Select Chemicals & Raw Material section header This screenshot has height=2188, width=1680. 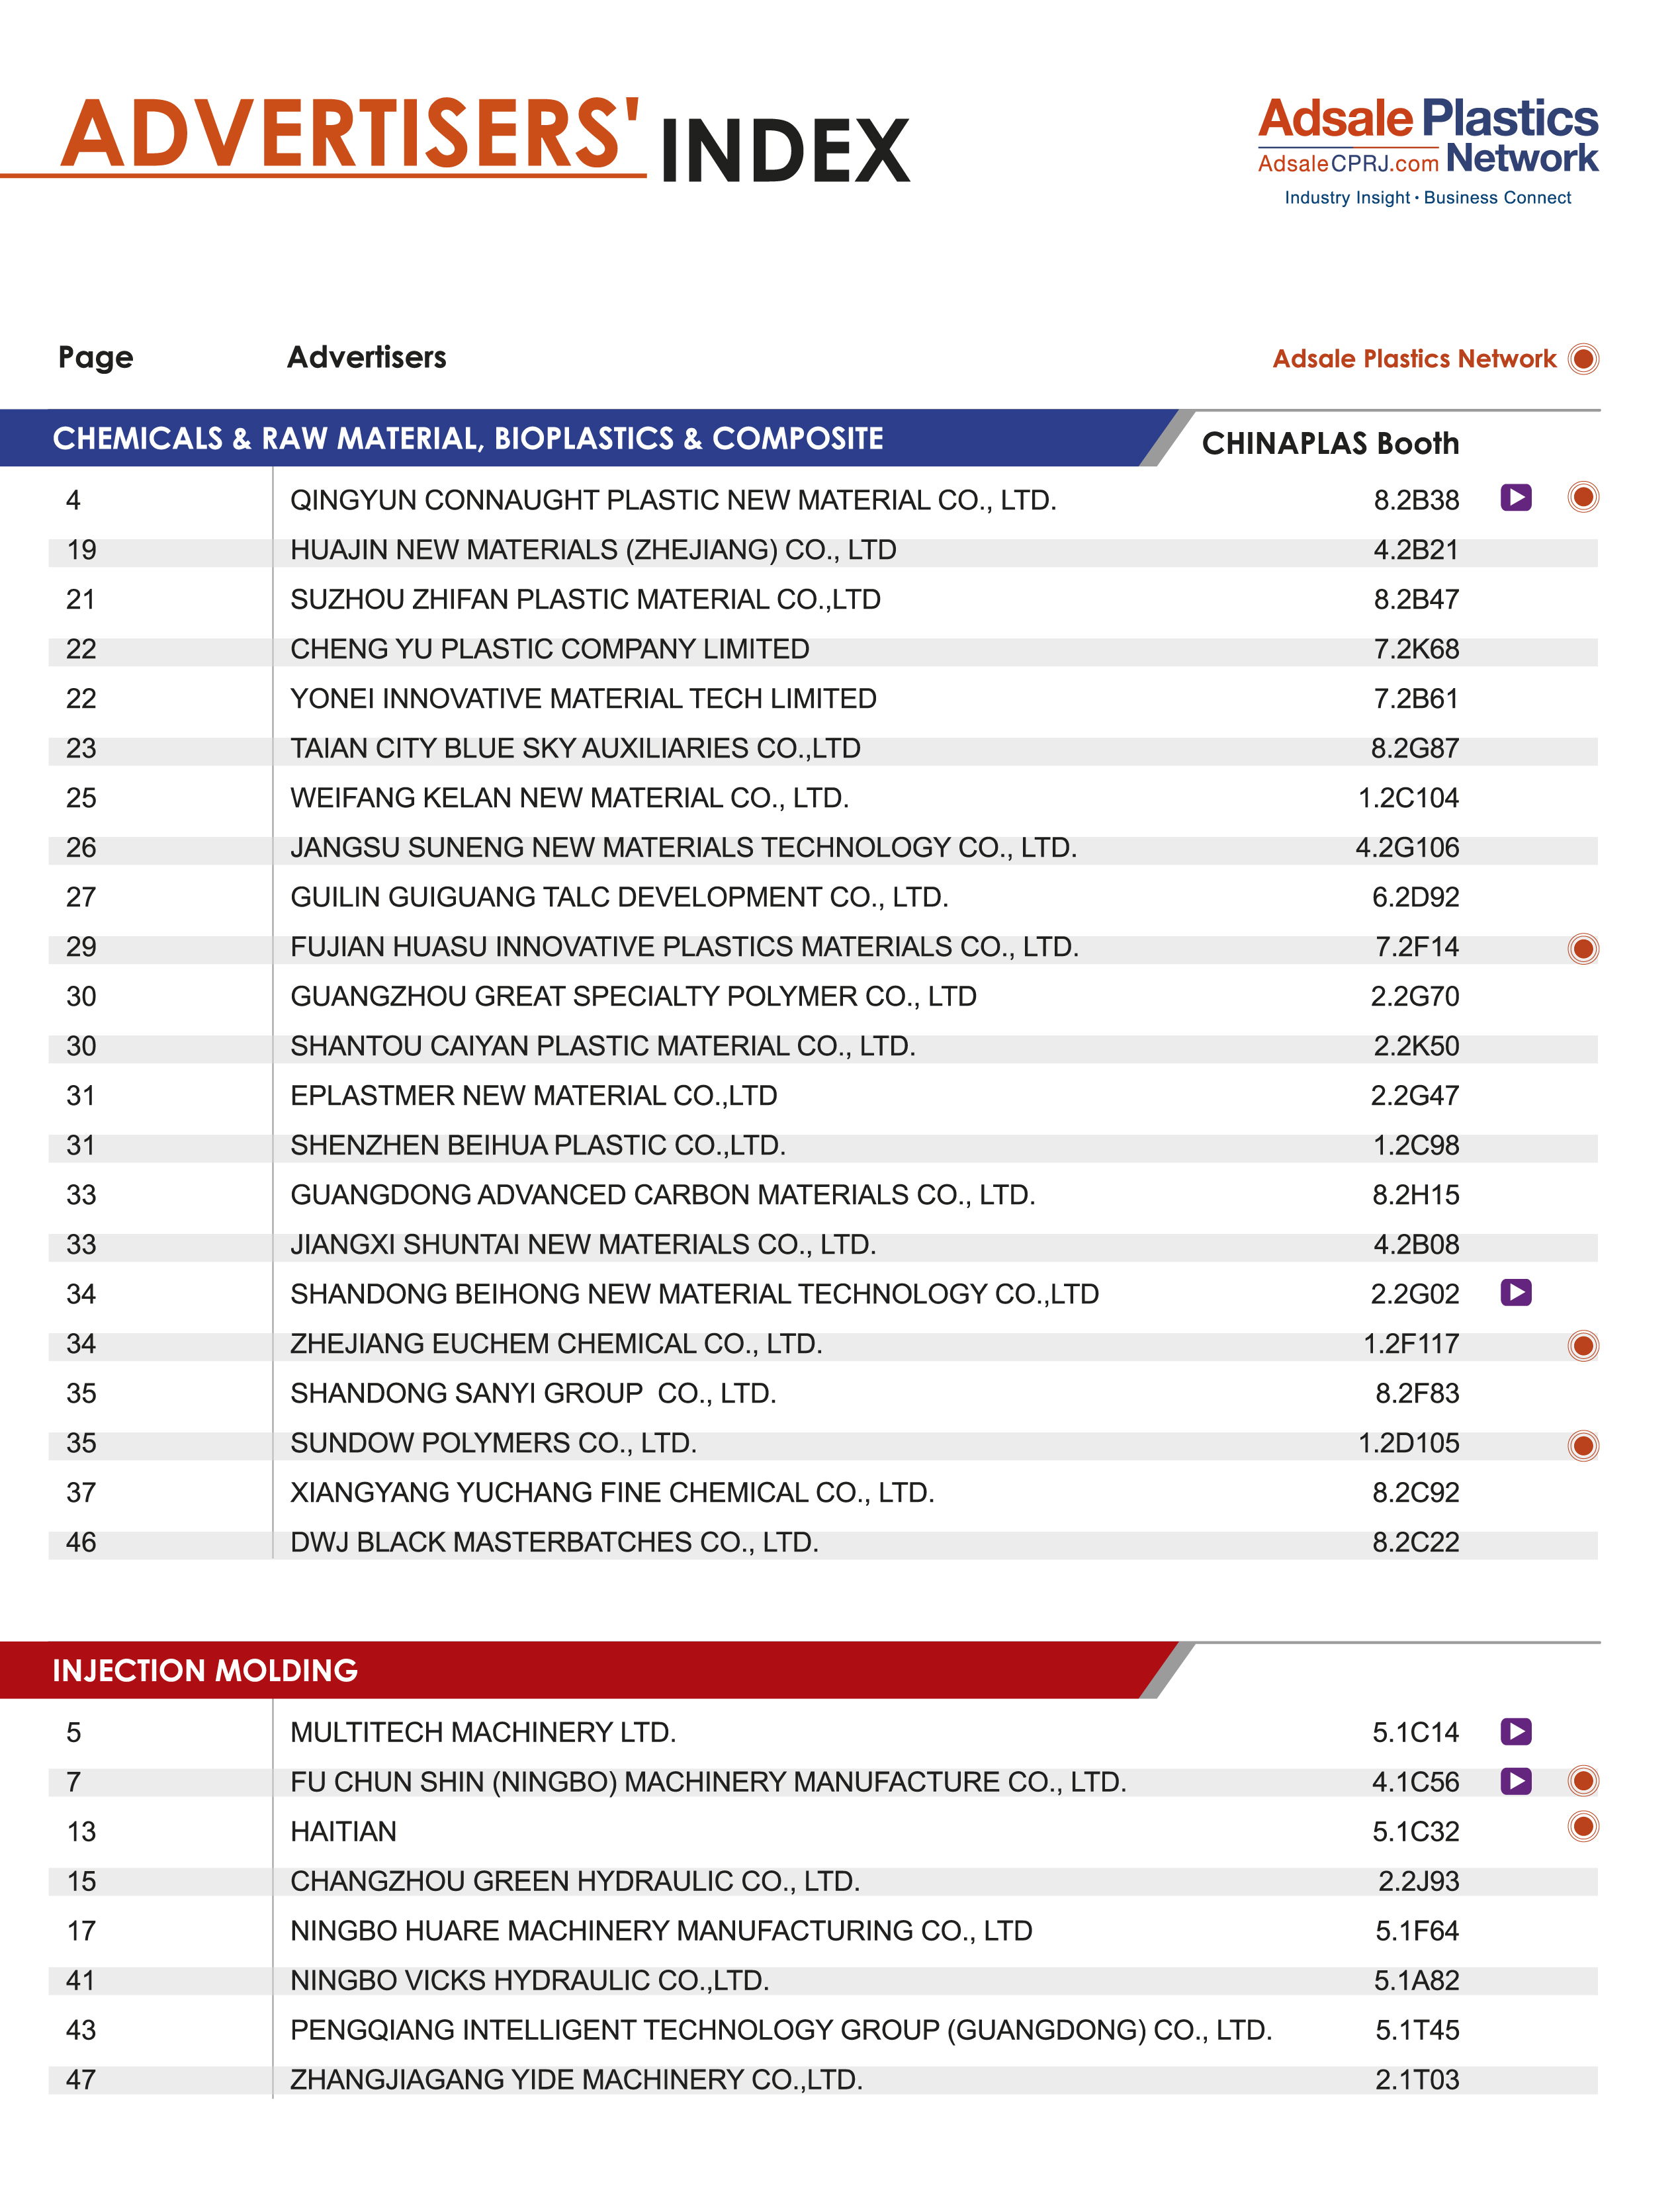point(468,438)
